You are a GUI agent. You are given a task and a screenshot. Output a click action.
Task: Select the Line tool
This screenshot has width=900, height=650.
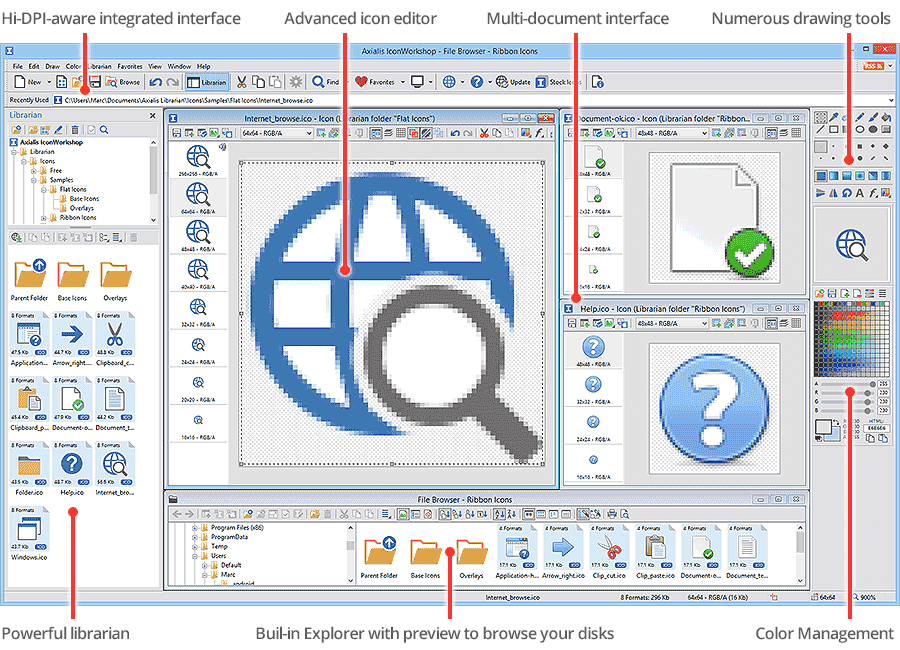pos(819,130)
